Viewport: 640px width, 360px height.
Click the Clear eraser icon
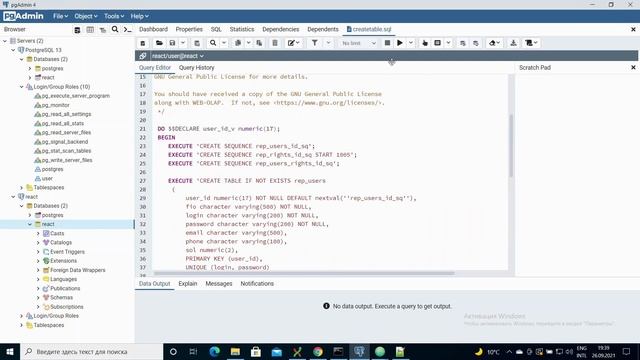(492, 43)
